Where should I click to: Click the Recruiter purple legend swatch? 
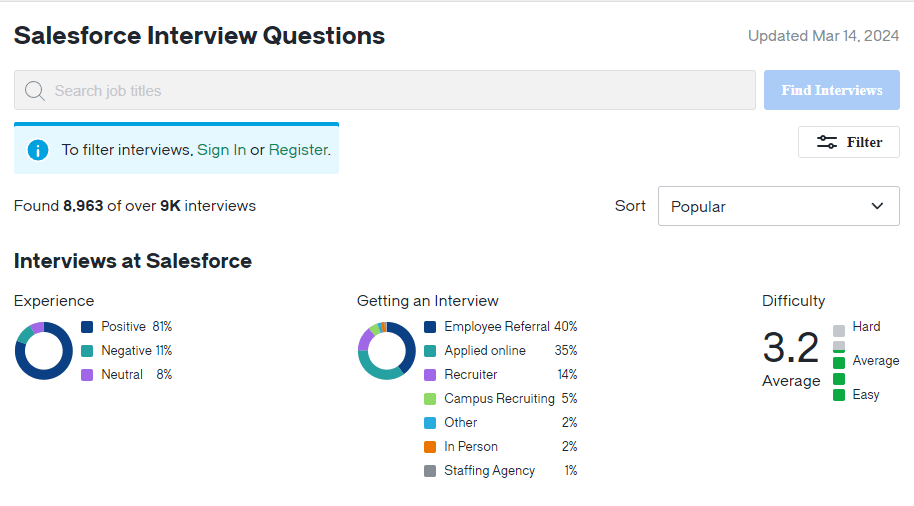430,375
